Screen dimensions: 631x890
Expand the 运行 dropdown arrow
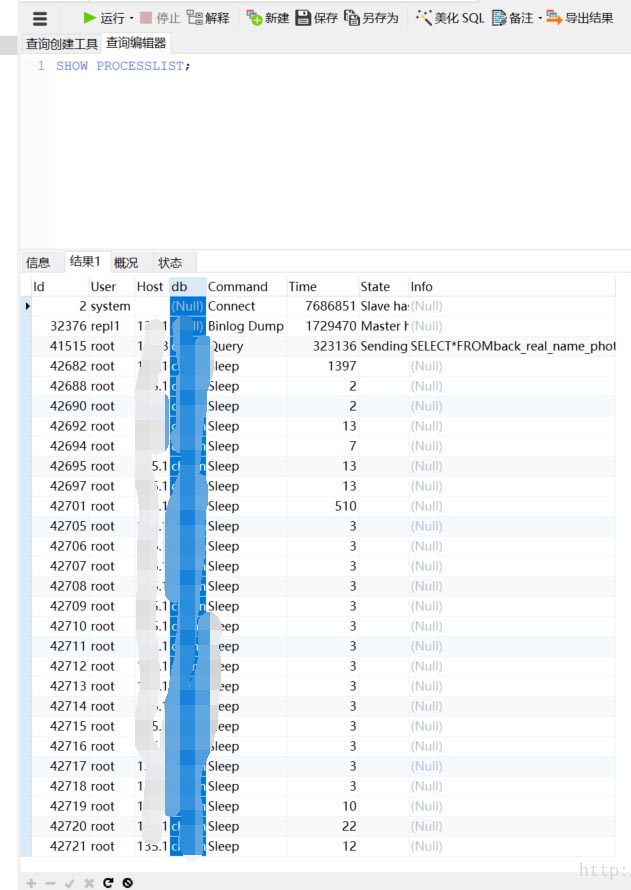pos(131,18)
